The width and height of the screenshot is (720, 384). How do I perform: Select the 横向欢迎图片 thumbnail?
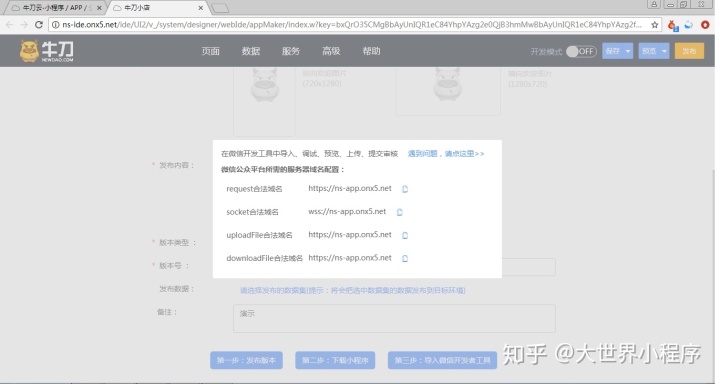(x=448, y=91)
